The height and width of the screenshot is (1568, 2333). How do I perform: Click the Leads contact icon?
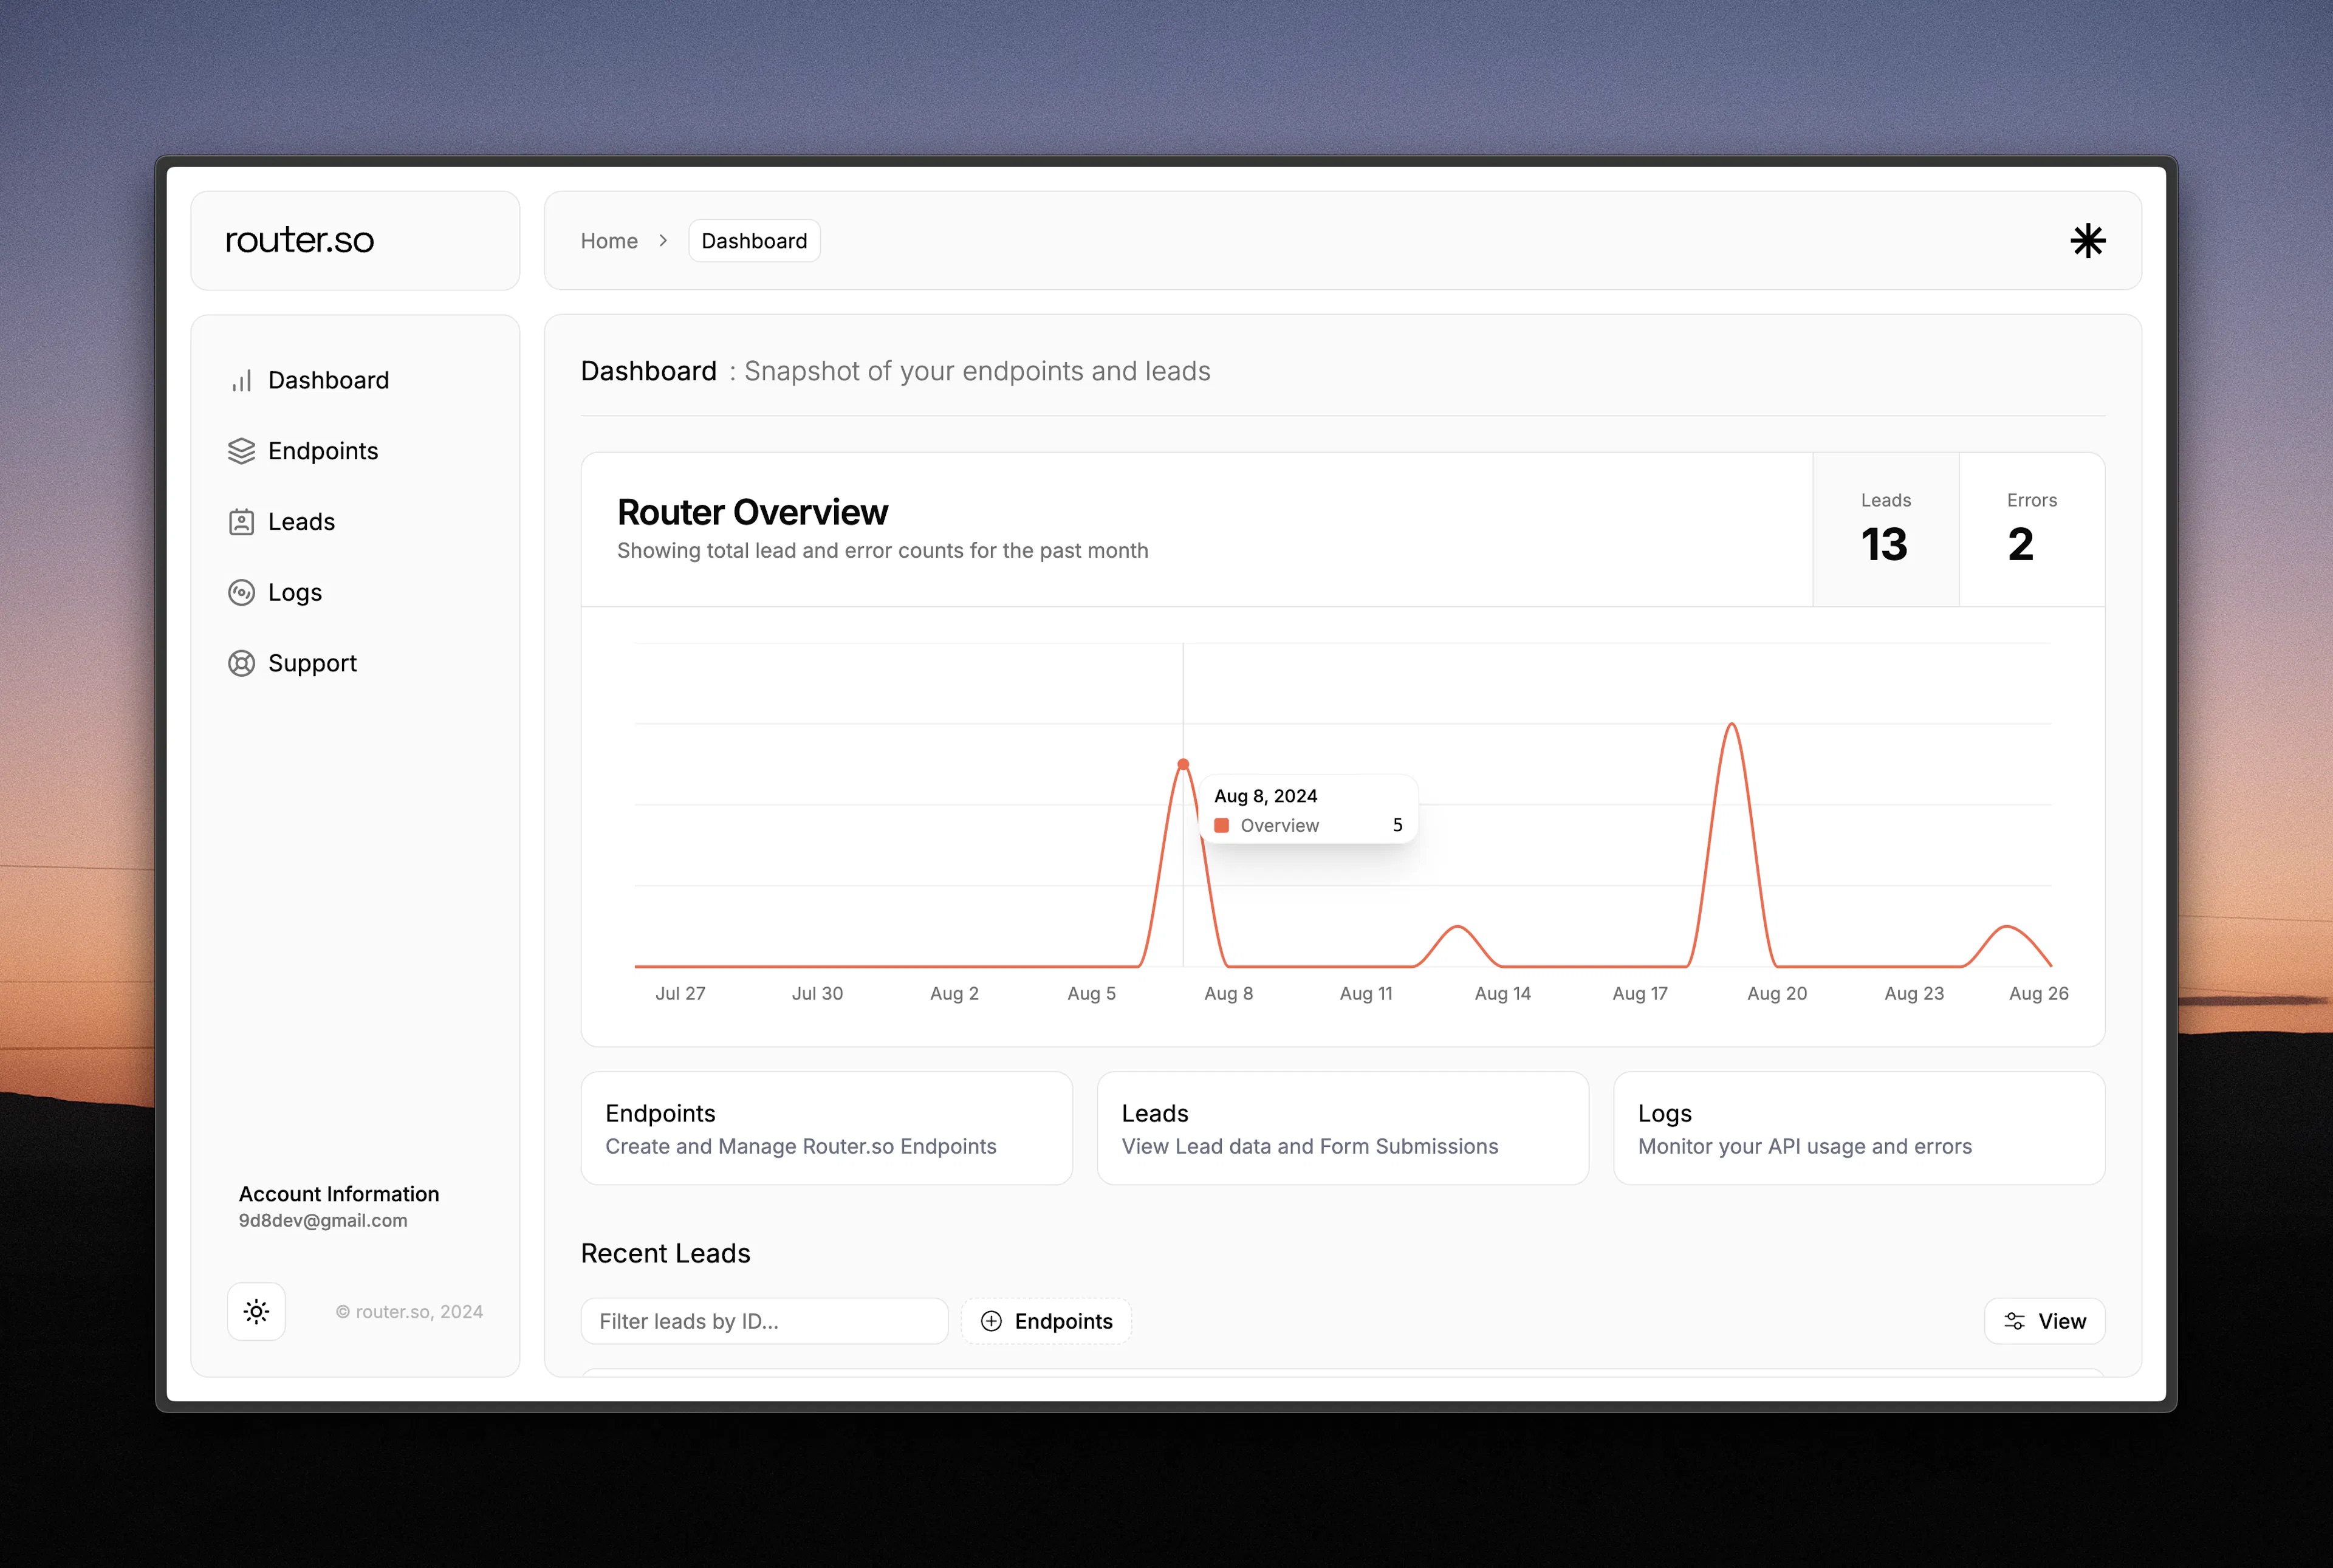241,522
